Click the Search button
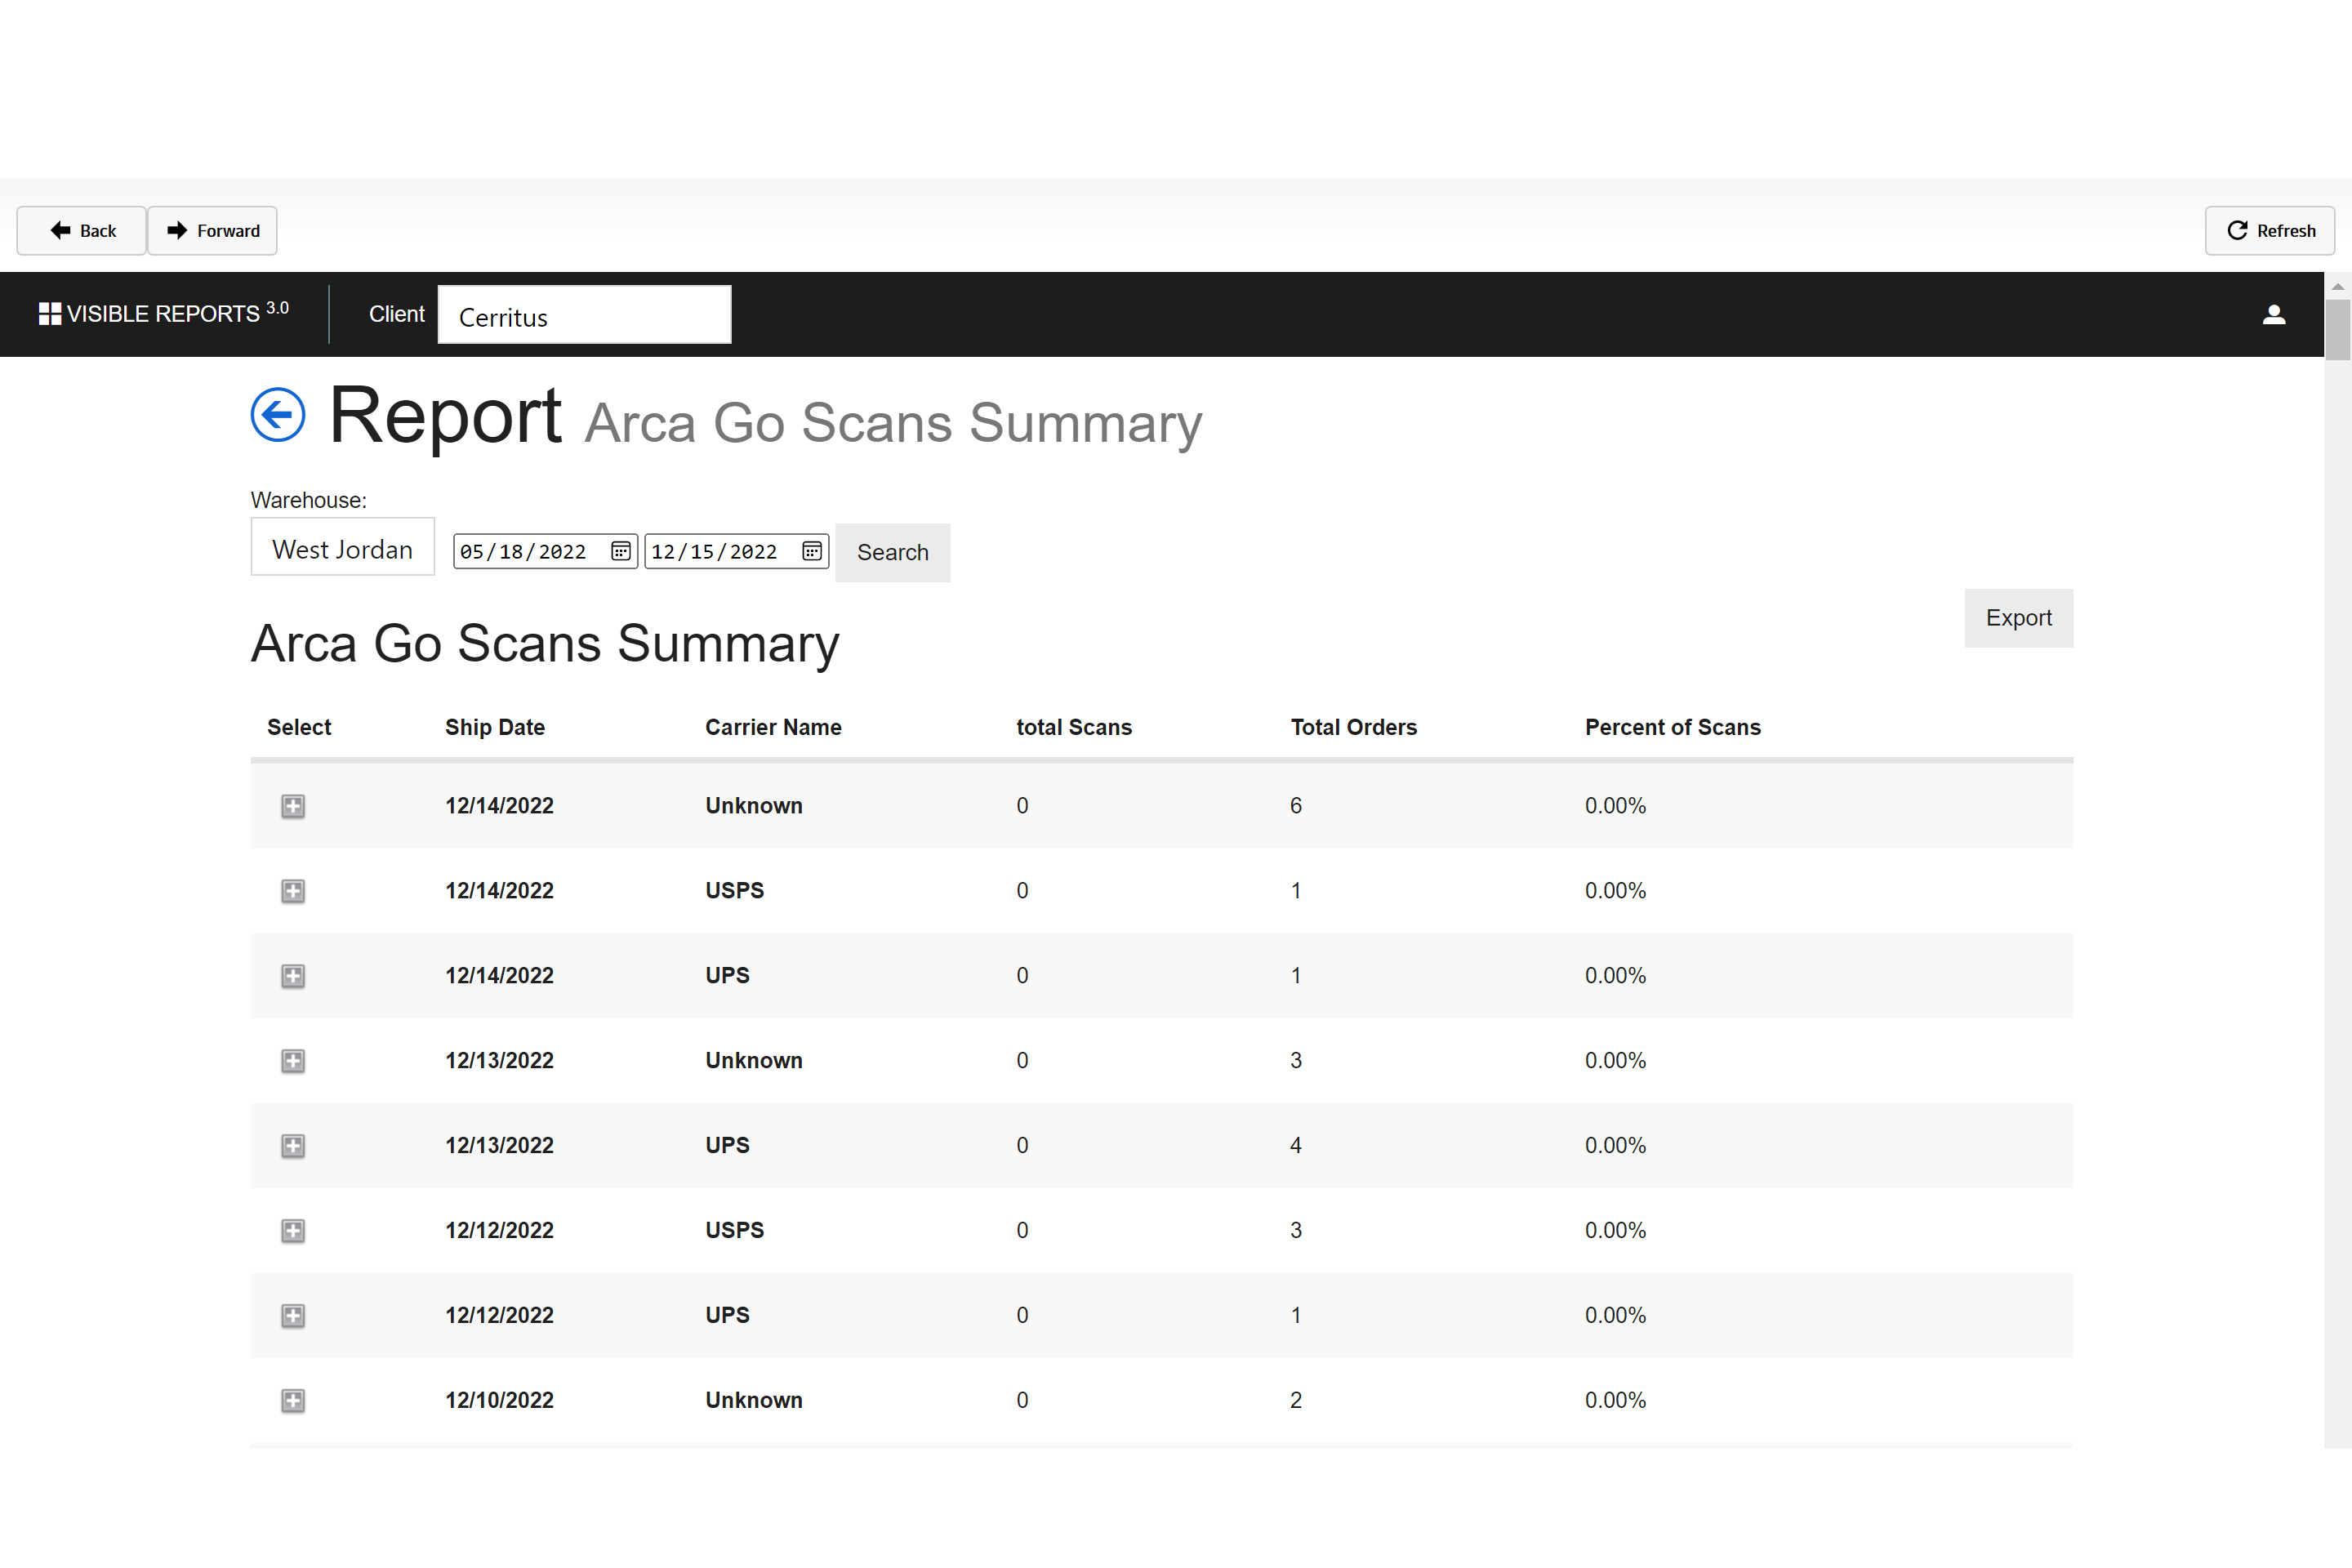The height and width of the screenshot is (1568, 2352). [x=893, y=553]
